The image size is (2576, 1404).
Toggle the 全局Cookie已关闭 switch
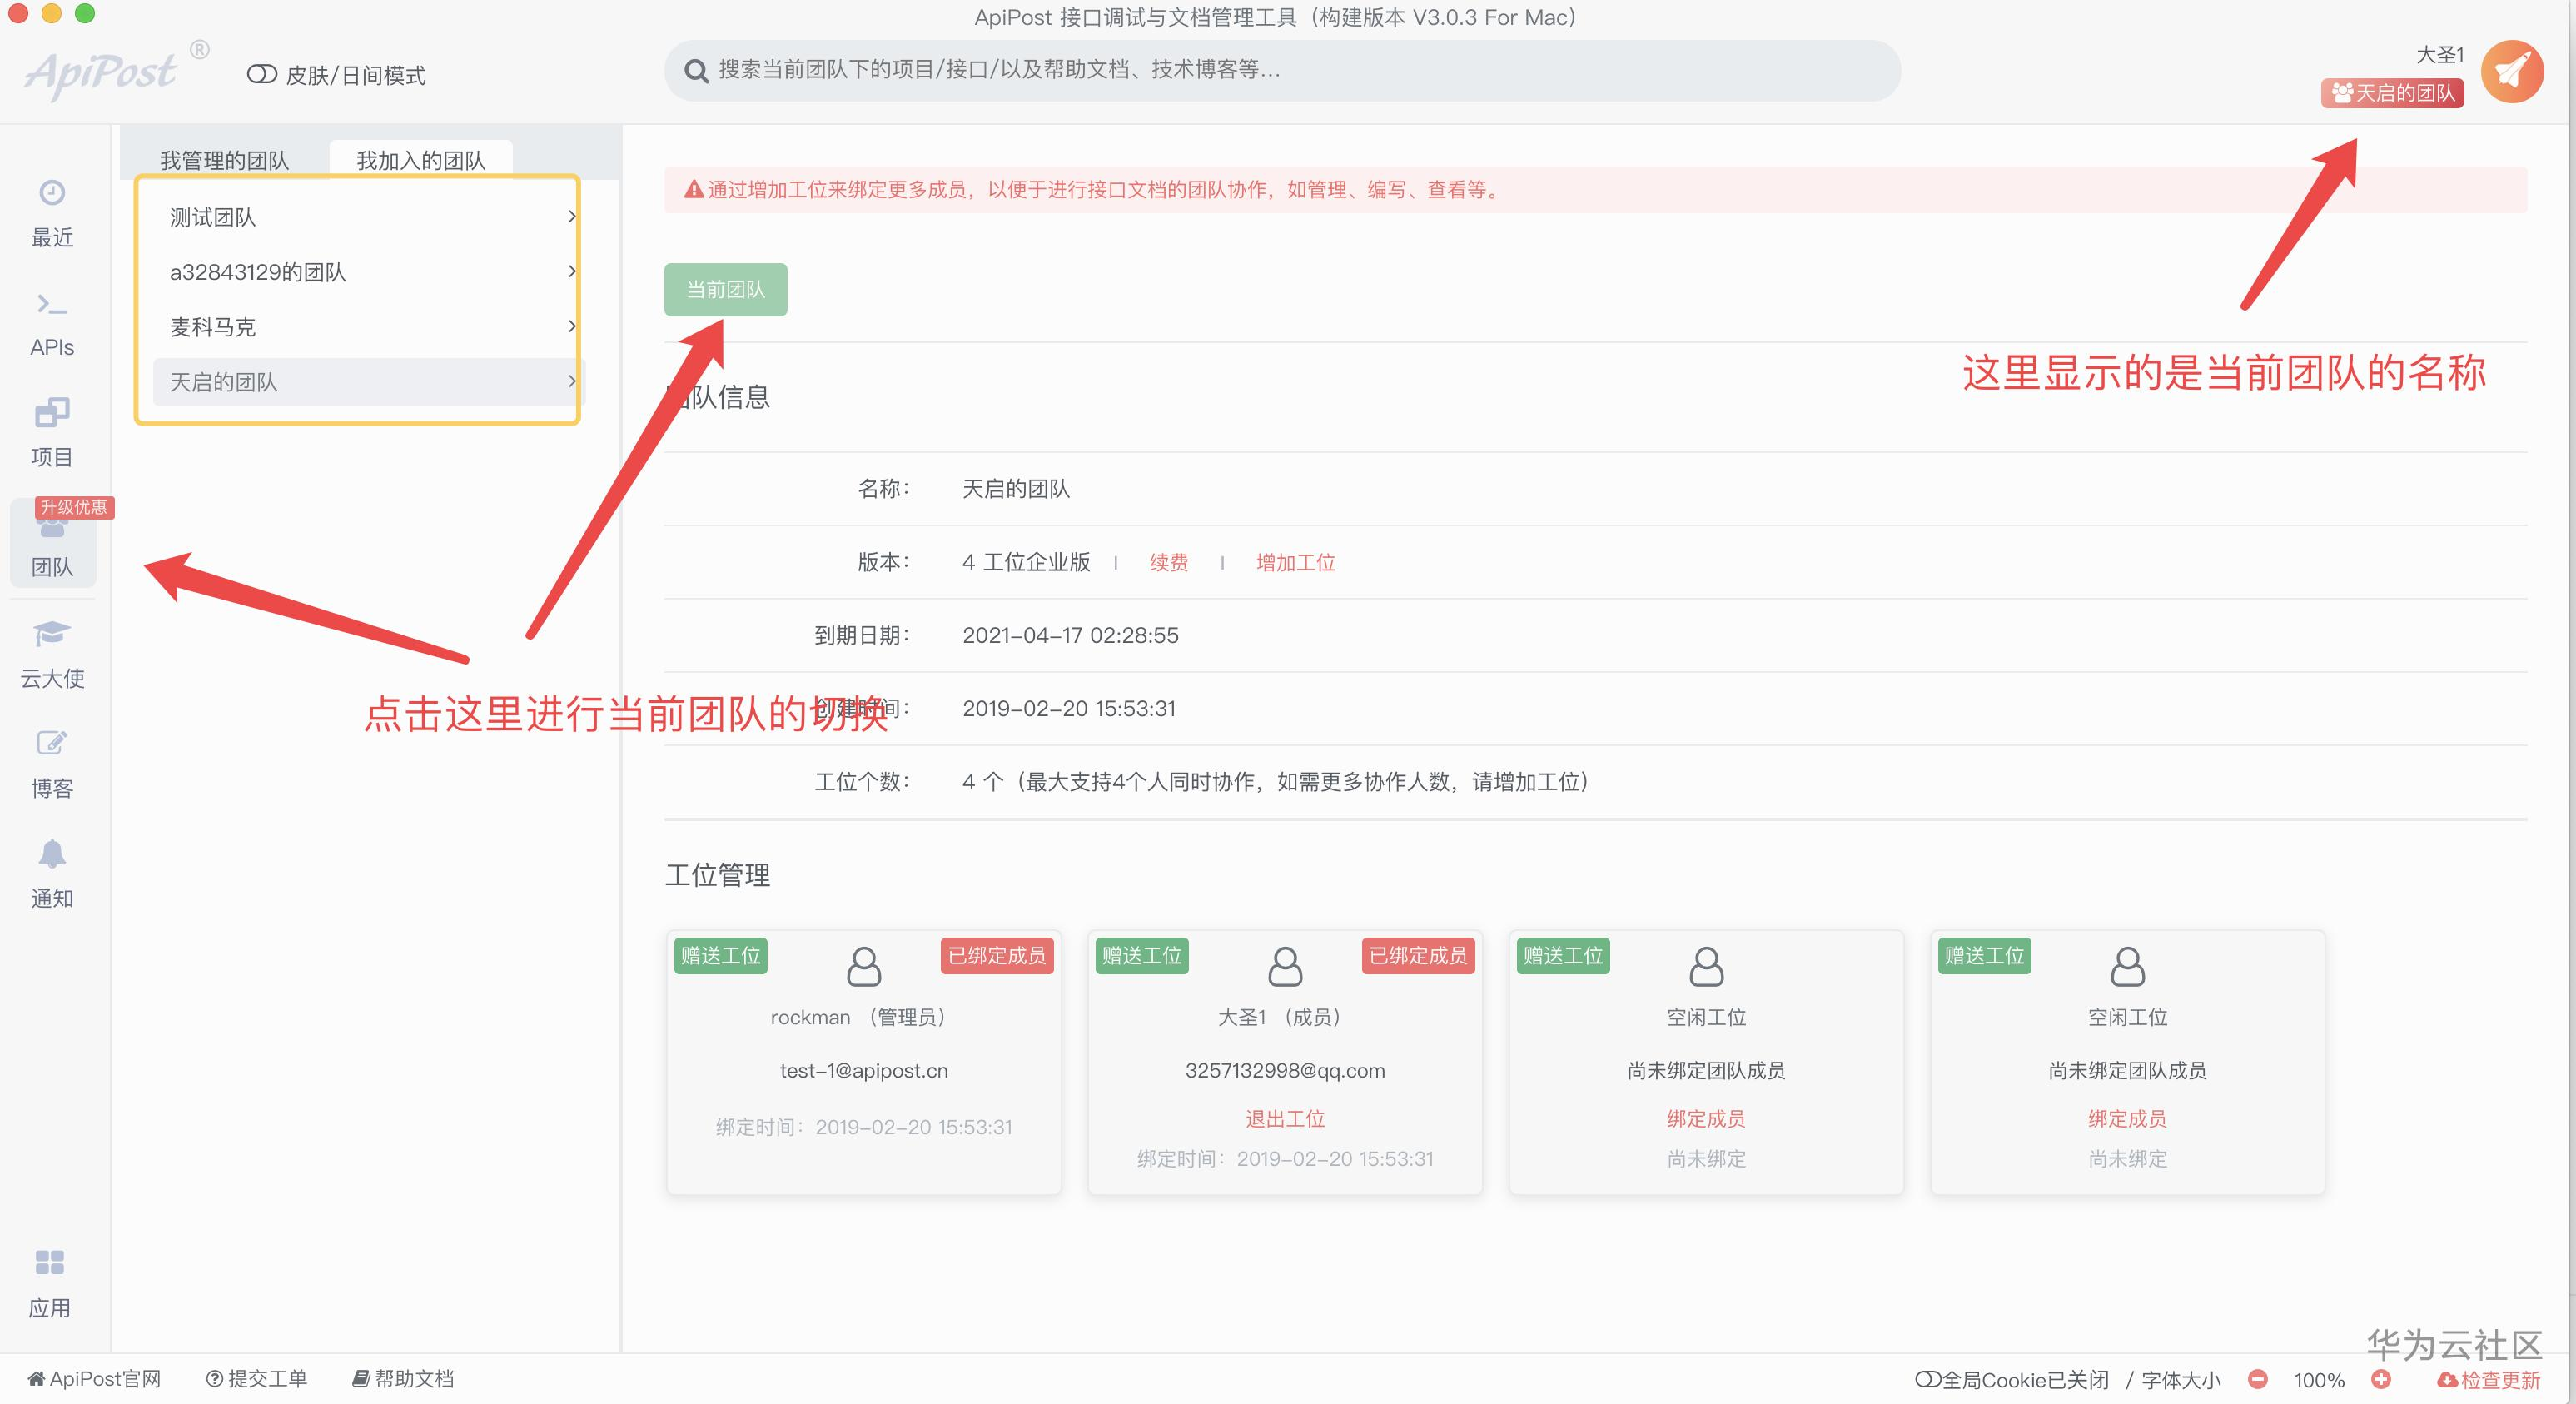coord(1927,1379)
